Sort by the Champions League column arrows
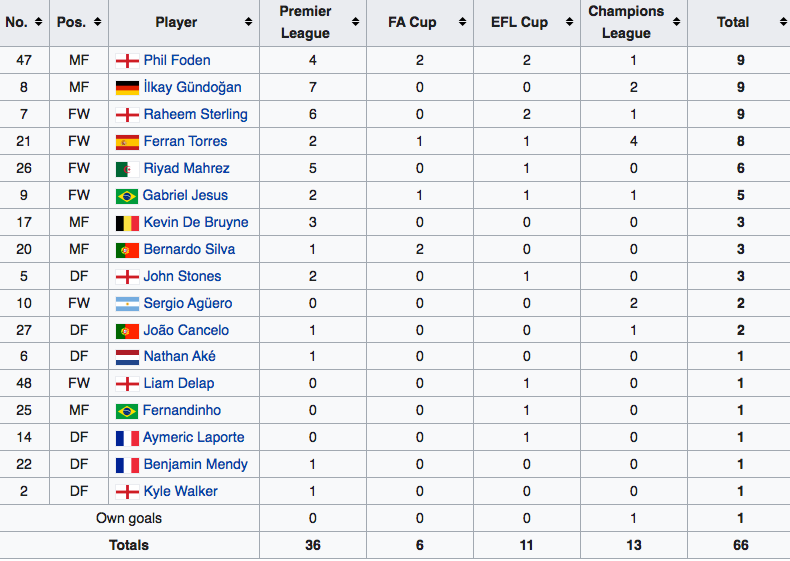This screenshot has height=561, width=790. click(679, 22)
